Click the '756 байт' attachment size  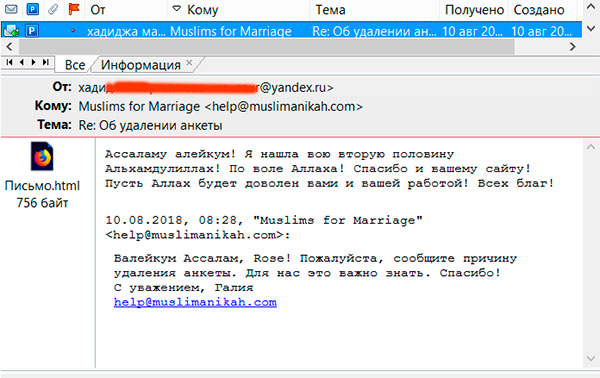[42, 203]
